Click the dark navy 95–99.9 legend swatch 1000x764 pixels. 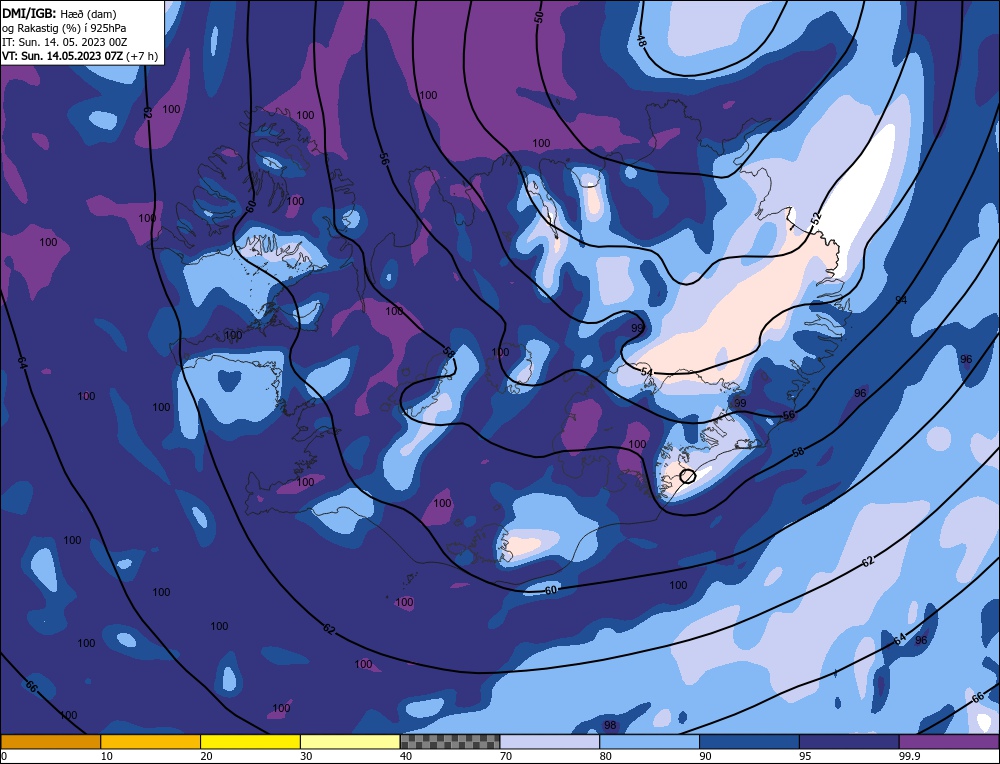(849, 741)
